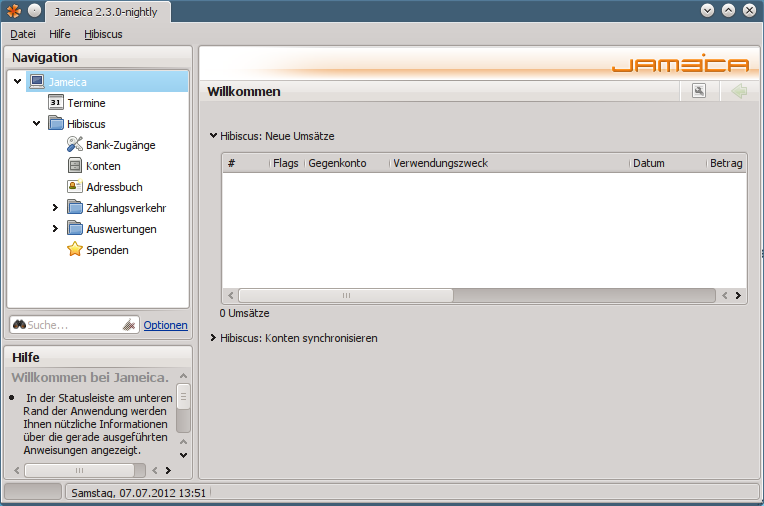
Task: Click the Hilfe panel vertical scrollbar thumb
Action: (183, 397)
